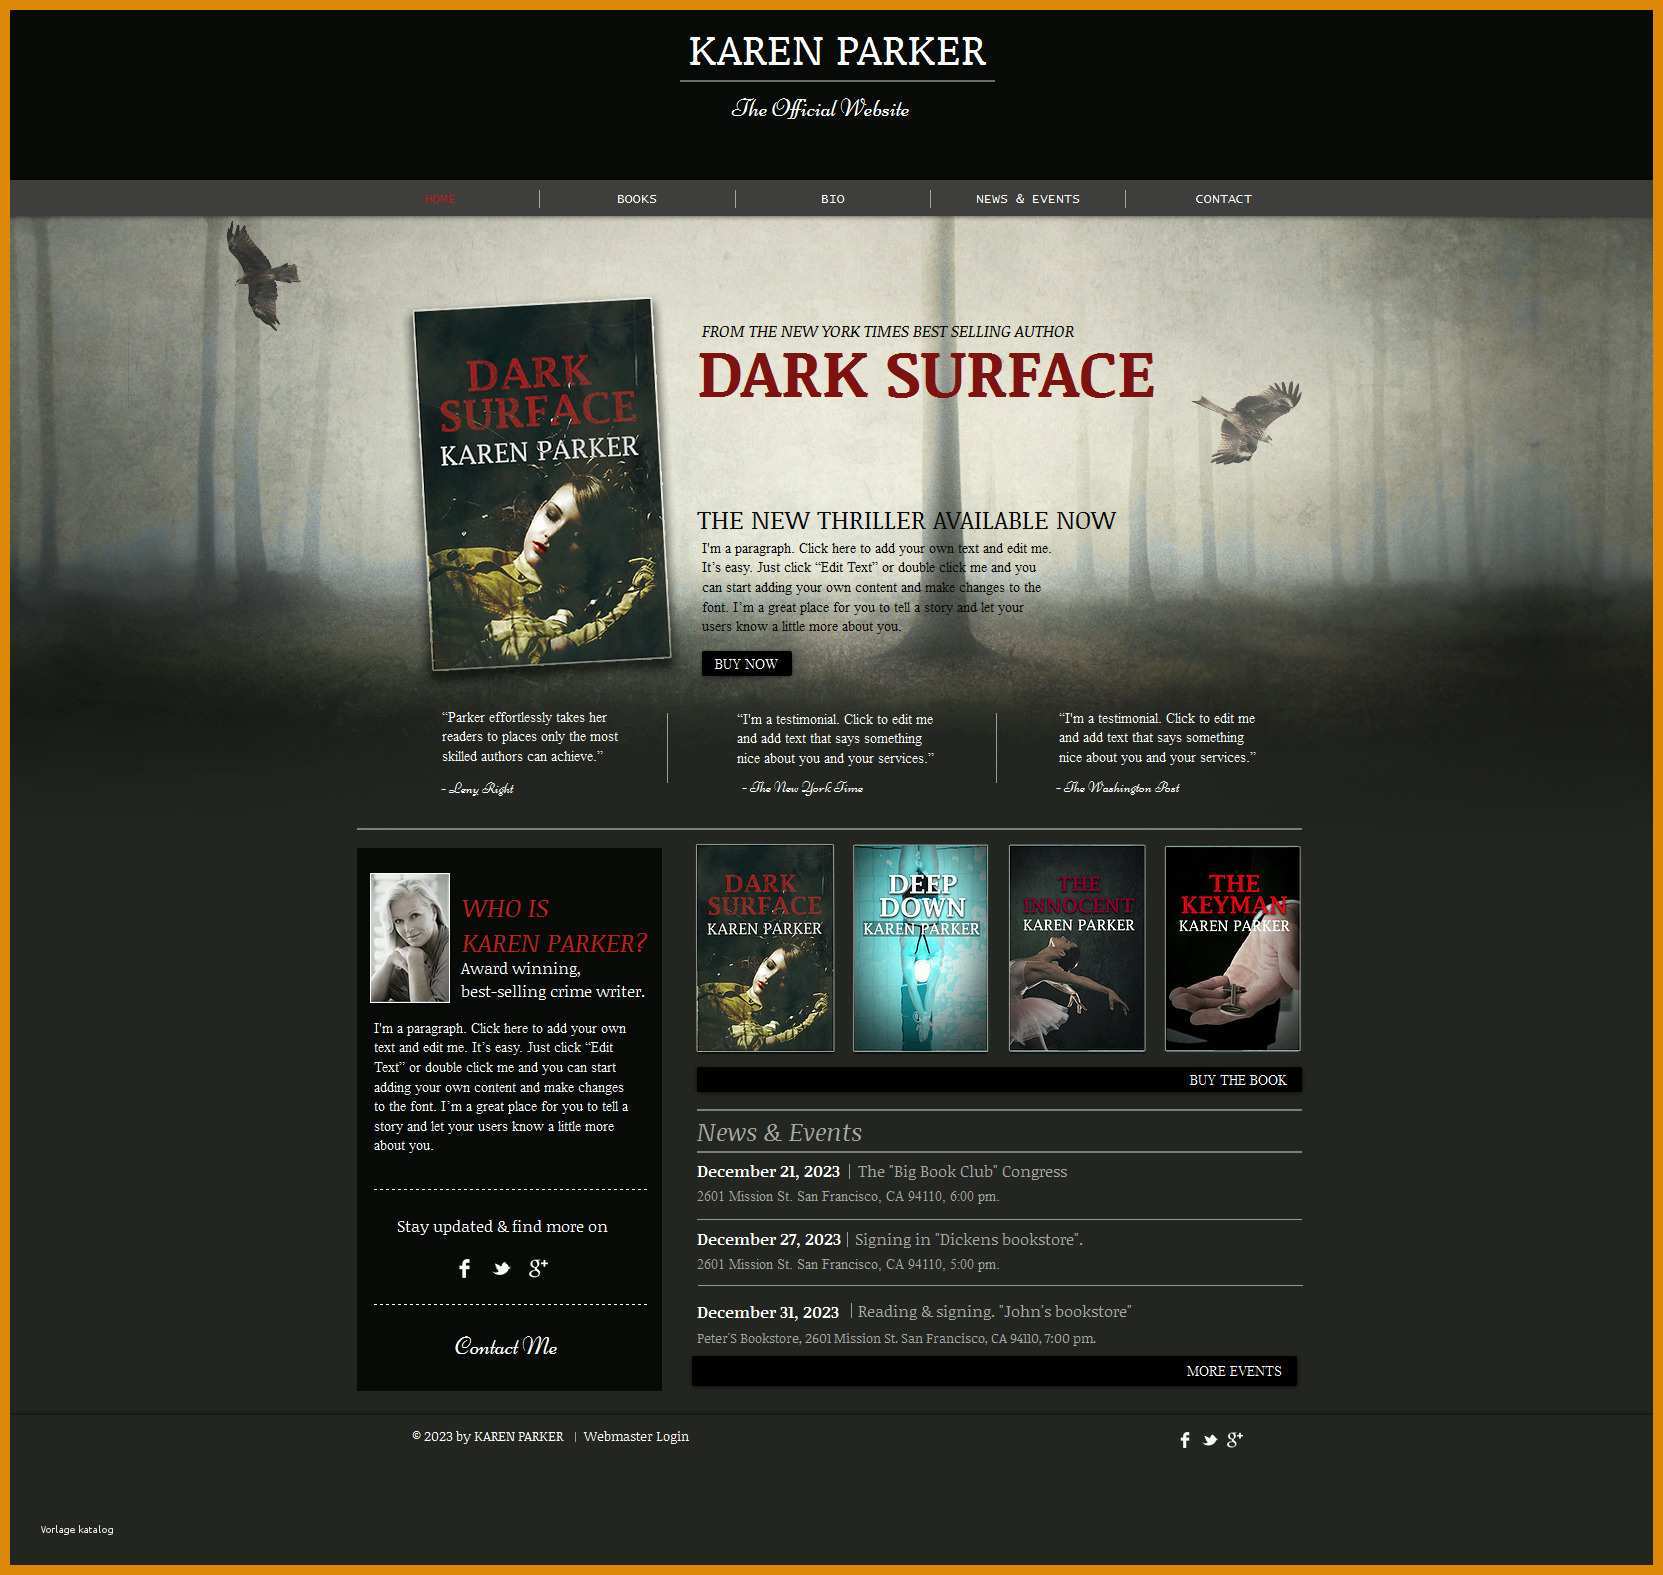Viewport: 1663px width, 1575px height.
Task: Click the footer Facebook icon
Action: [x=1185, y=1439]
